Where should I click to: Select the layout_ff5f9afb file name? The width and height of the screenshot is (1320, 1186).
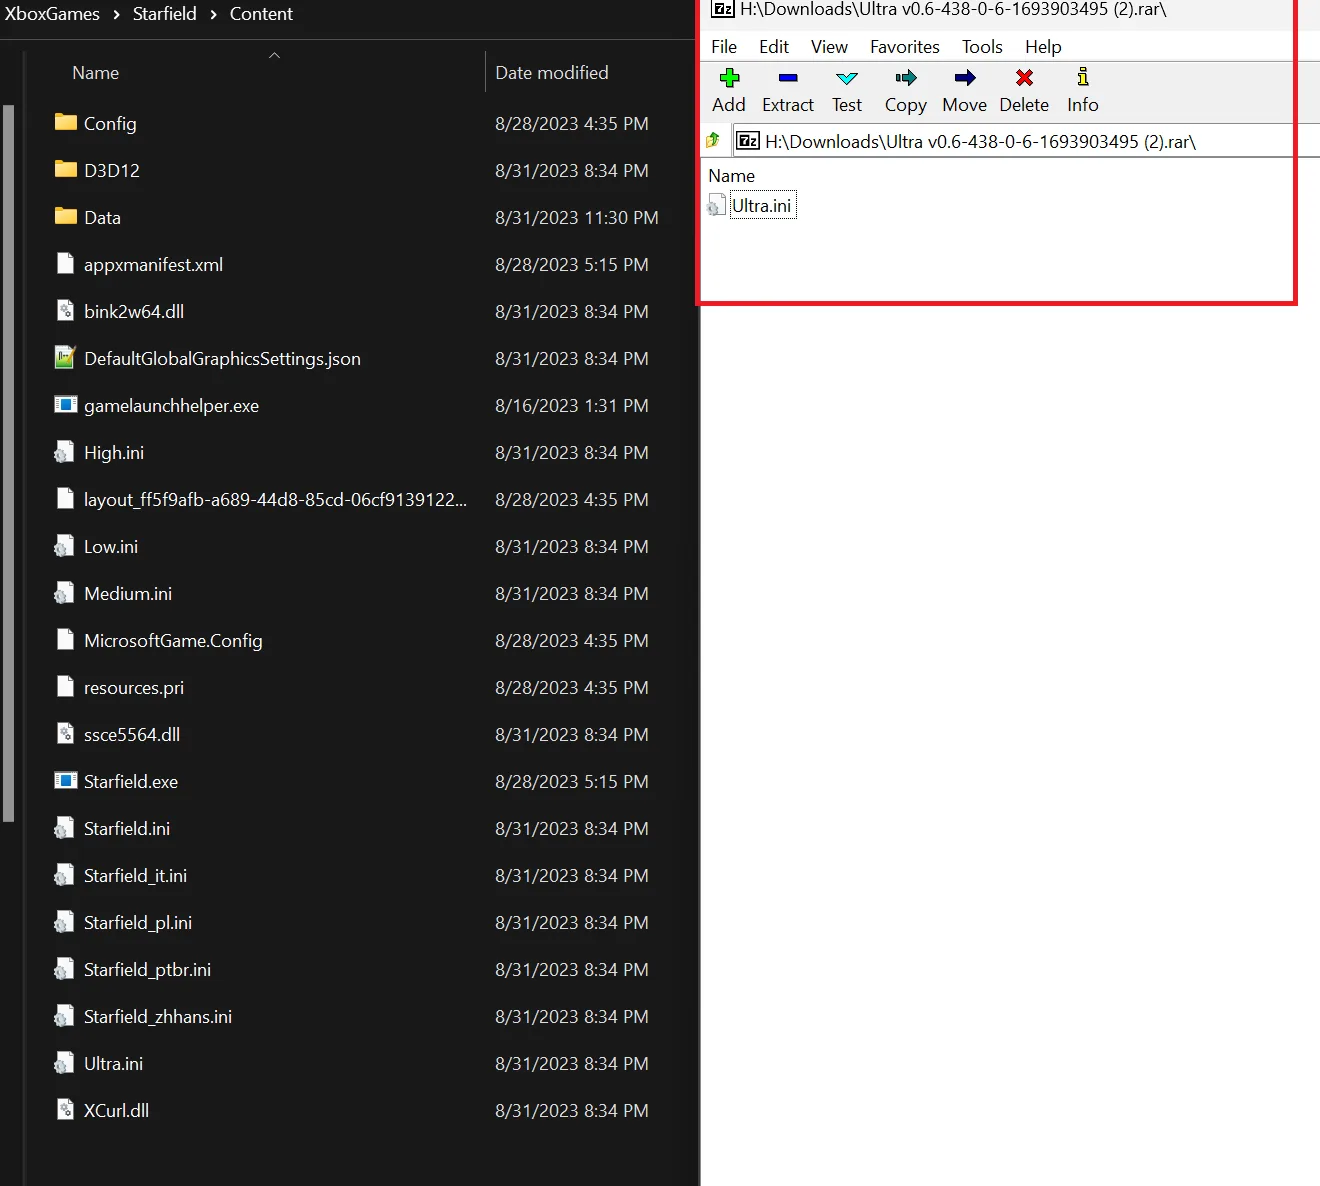[275, 499]
